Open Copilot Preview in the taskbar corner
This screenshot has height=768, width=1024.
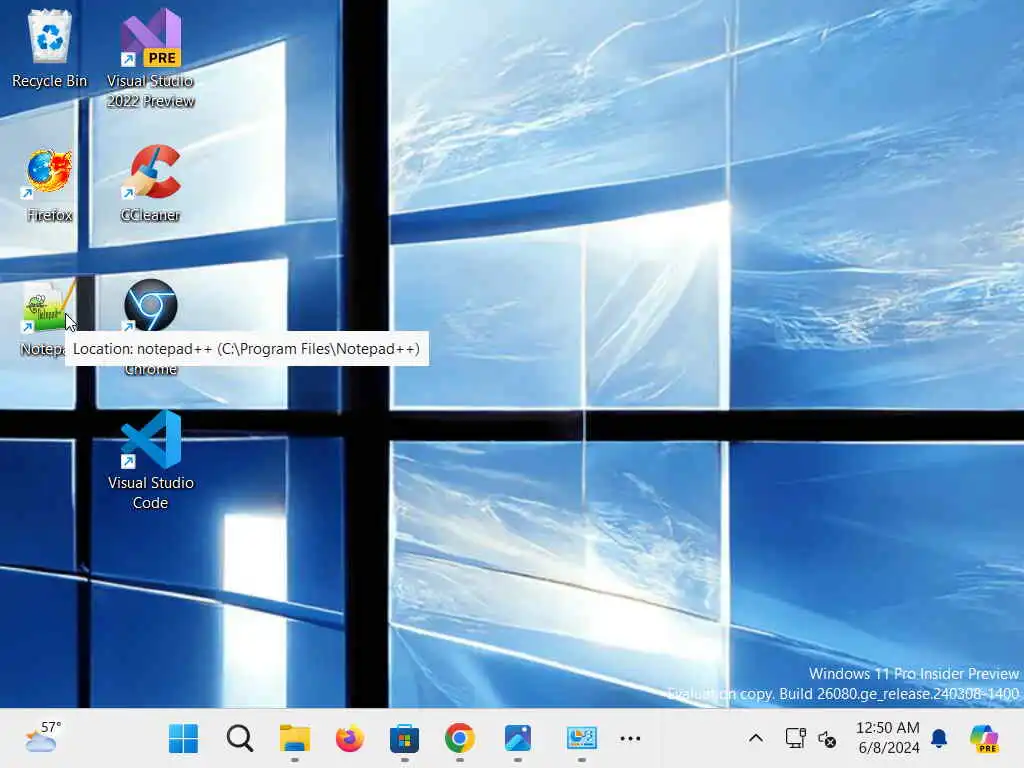pos(984,739)
